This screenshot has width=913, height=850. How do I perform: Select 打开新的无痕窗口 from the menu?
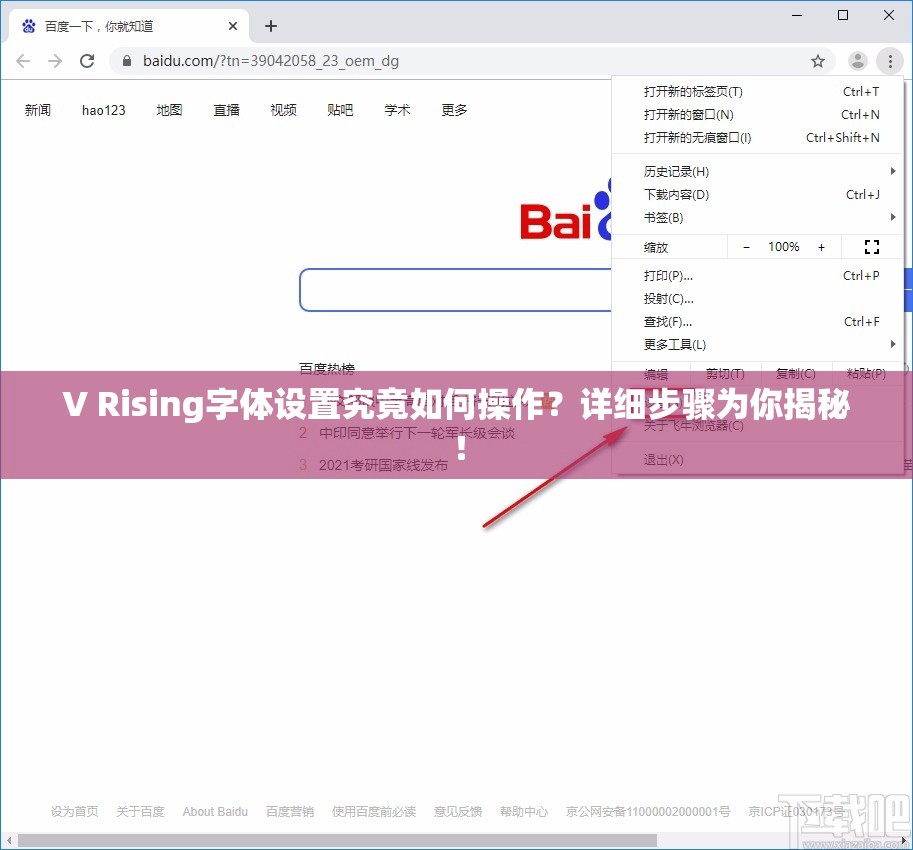[697, 137]
